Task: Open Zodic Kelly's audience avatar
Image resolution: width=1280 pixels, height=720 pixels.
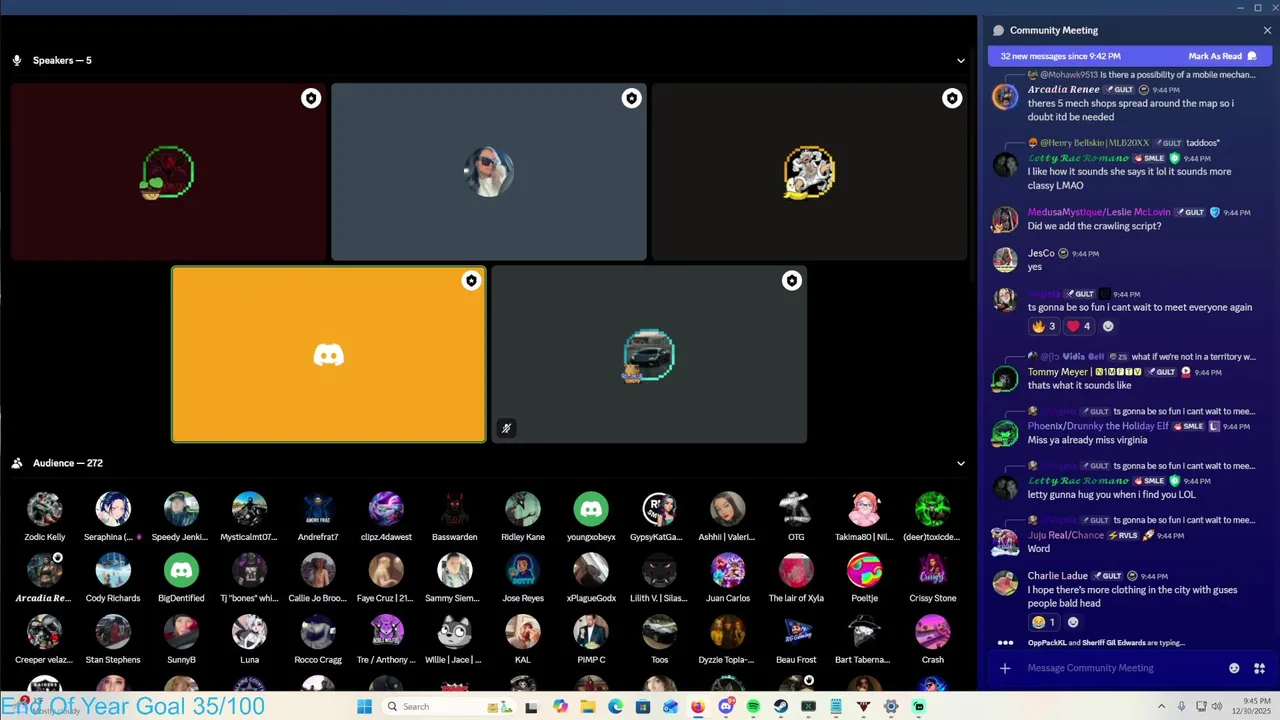Action: point(45,509)
